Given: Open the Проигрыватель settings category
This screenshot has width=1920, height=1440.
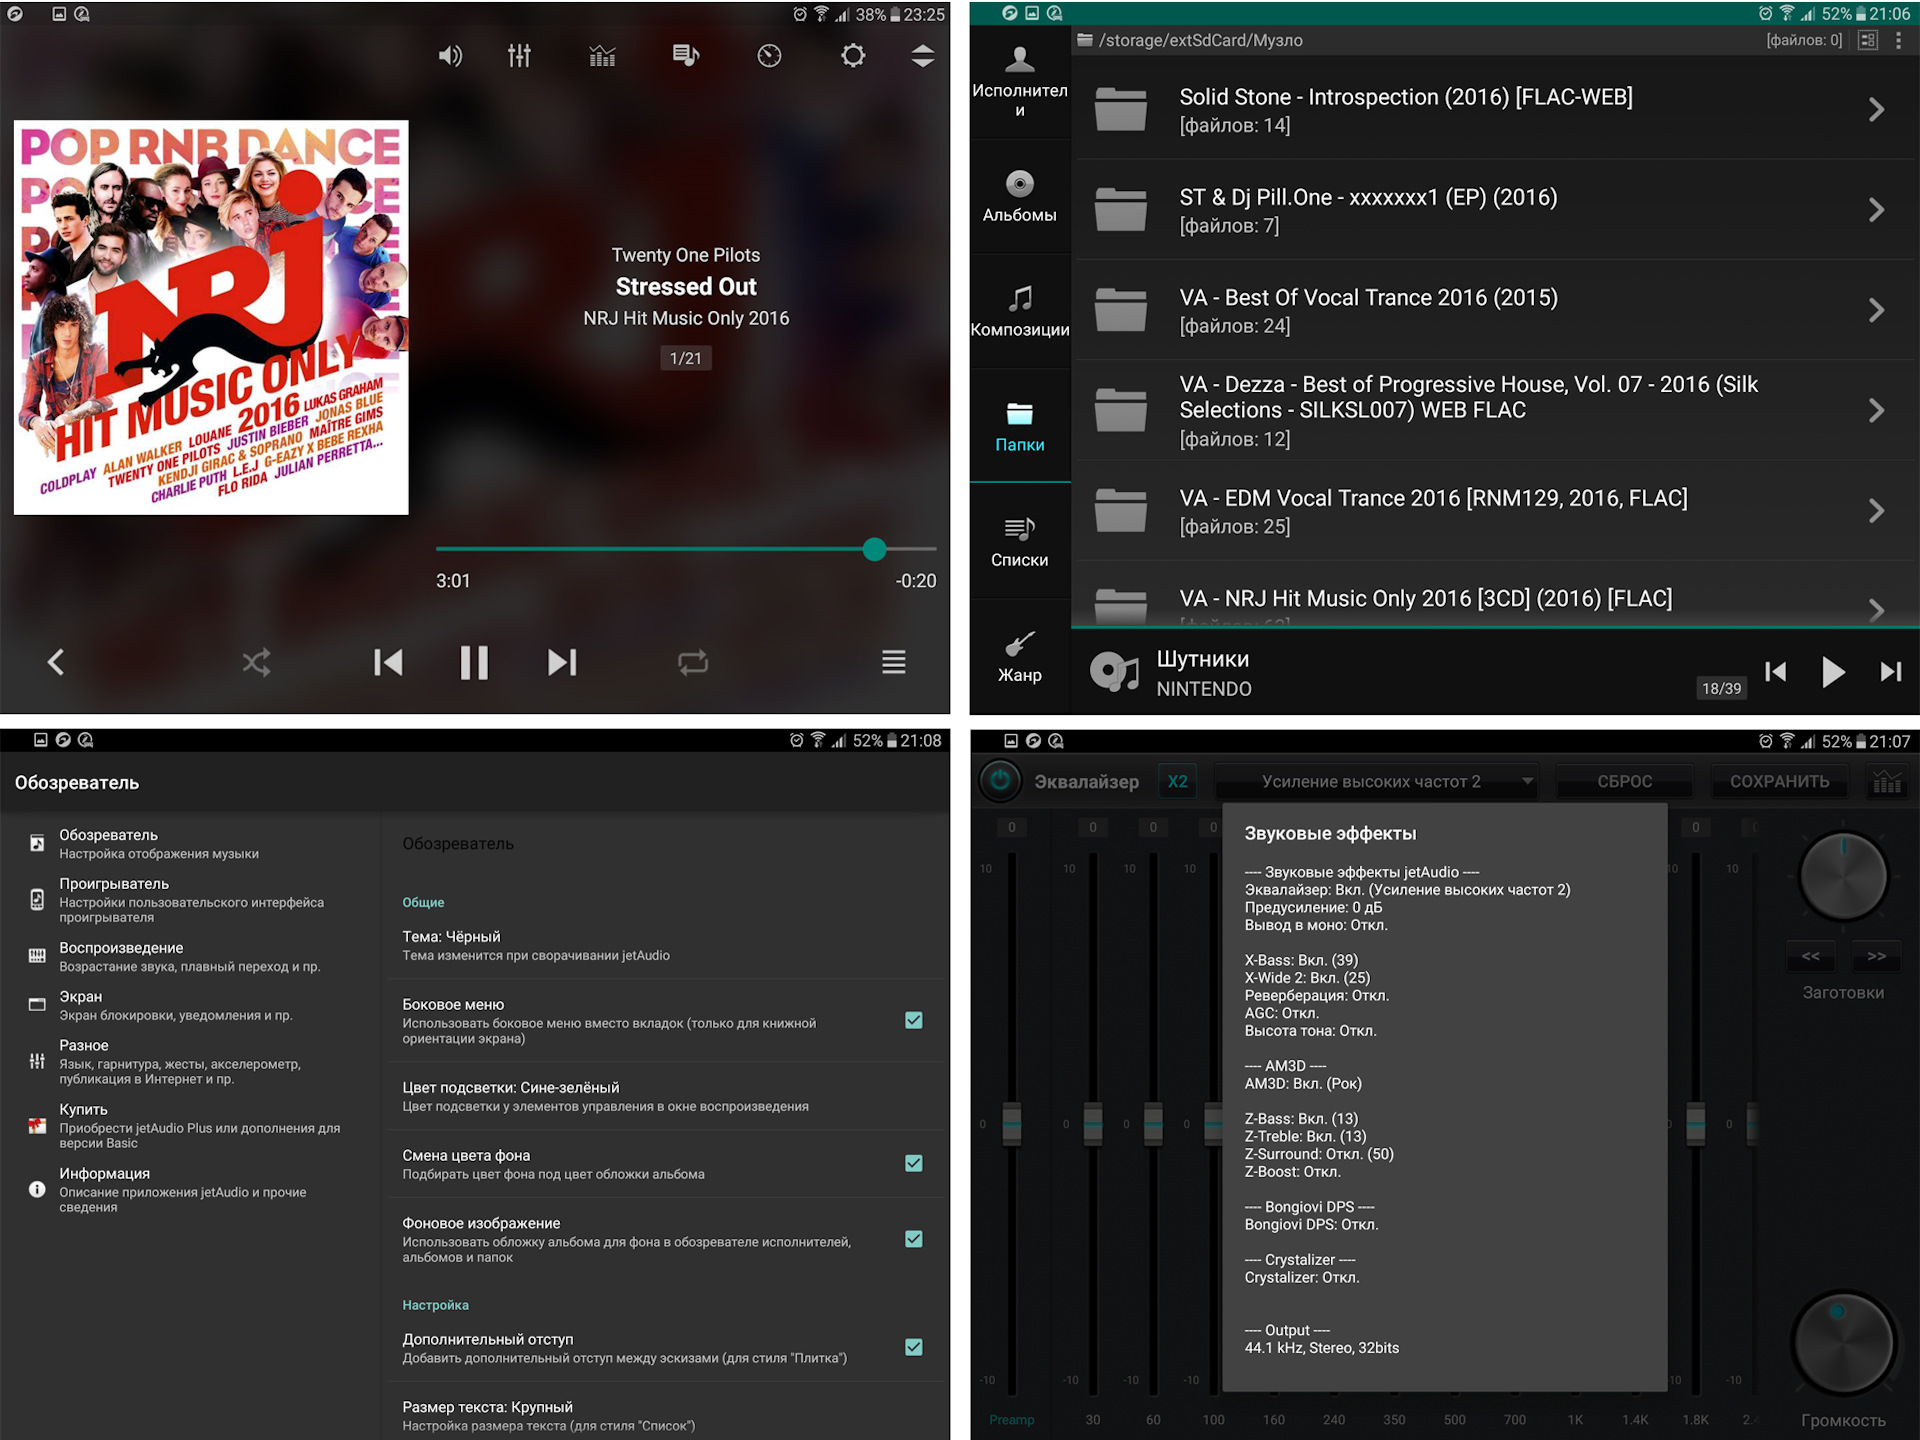Looking at the screenshot, I should coord(190,900).
